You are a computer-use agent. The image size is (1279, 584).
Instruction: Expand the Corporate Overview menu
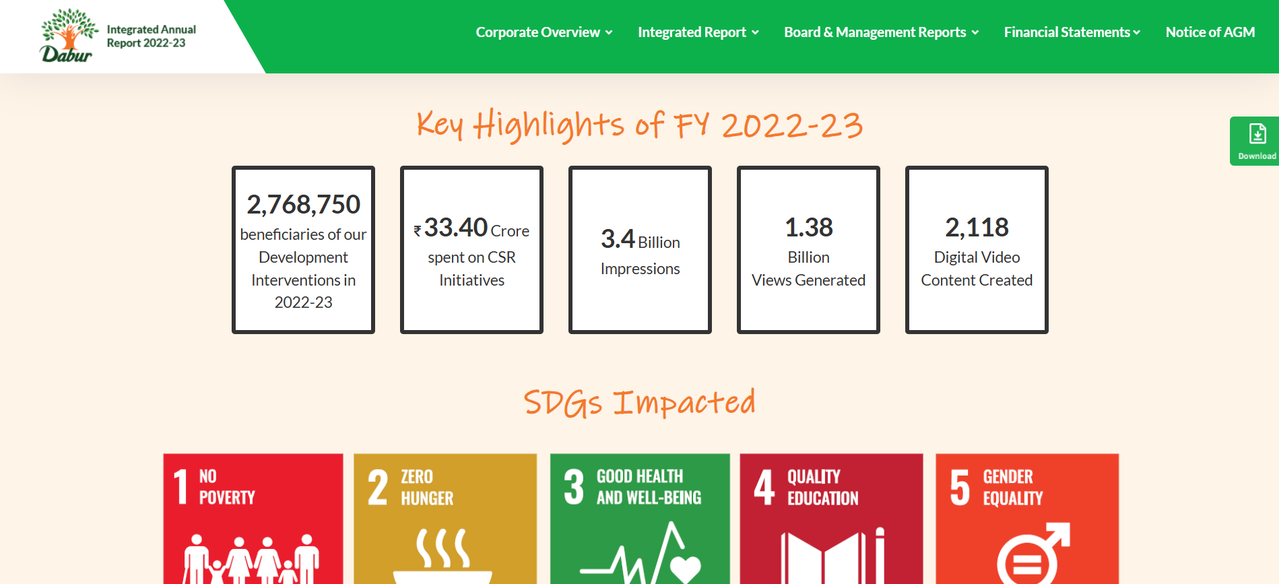pos(544,32)
